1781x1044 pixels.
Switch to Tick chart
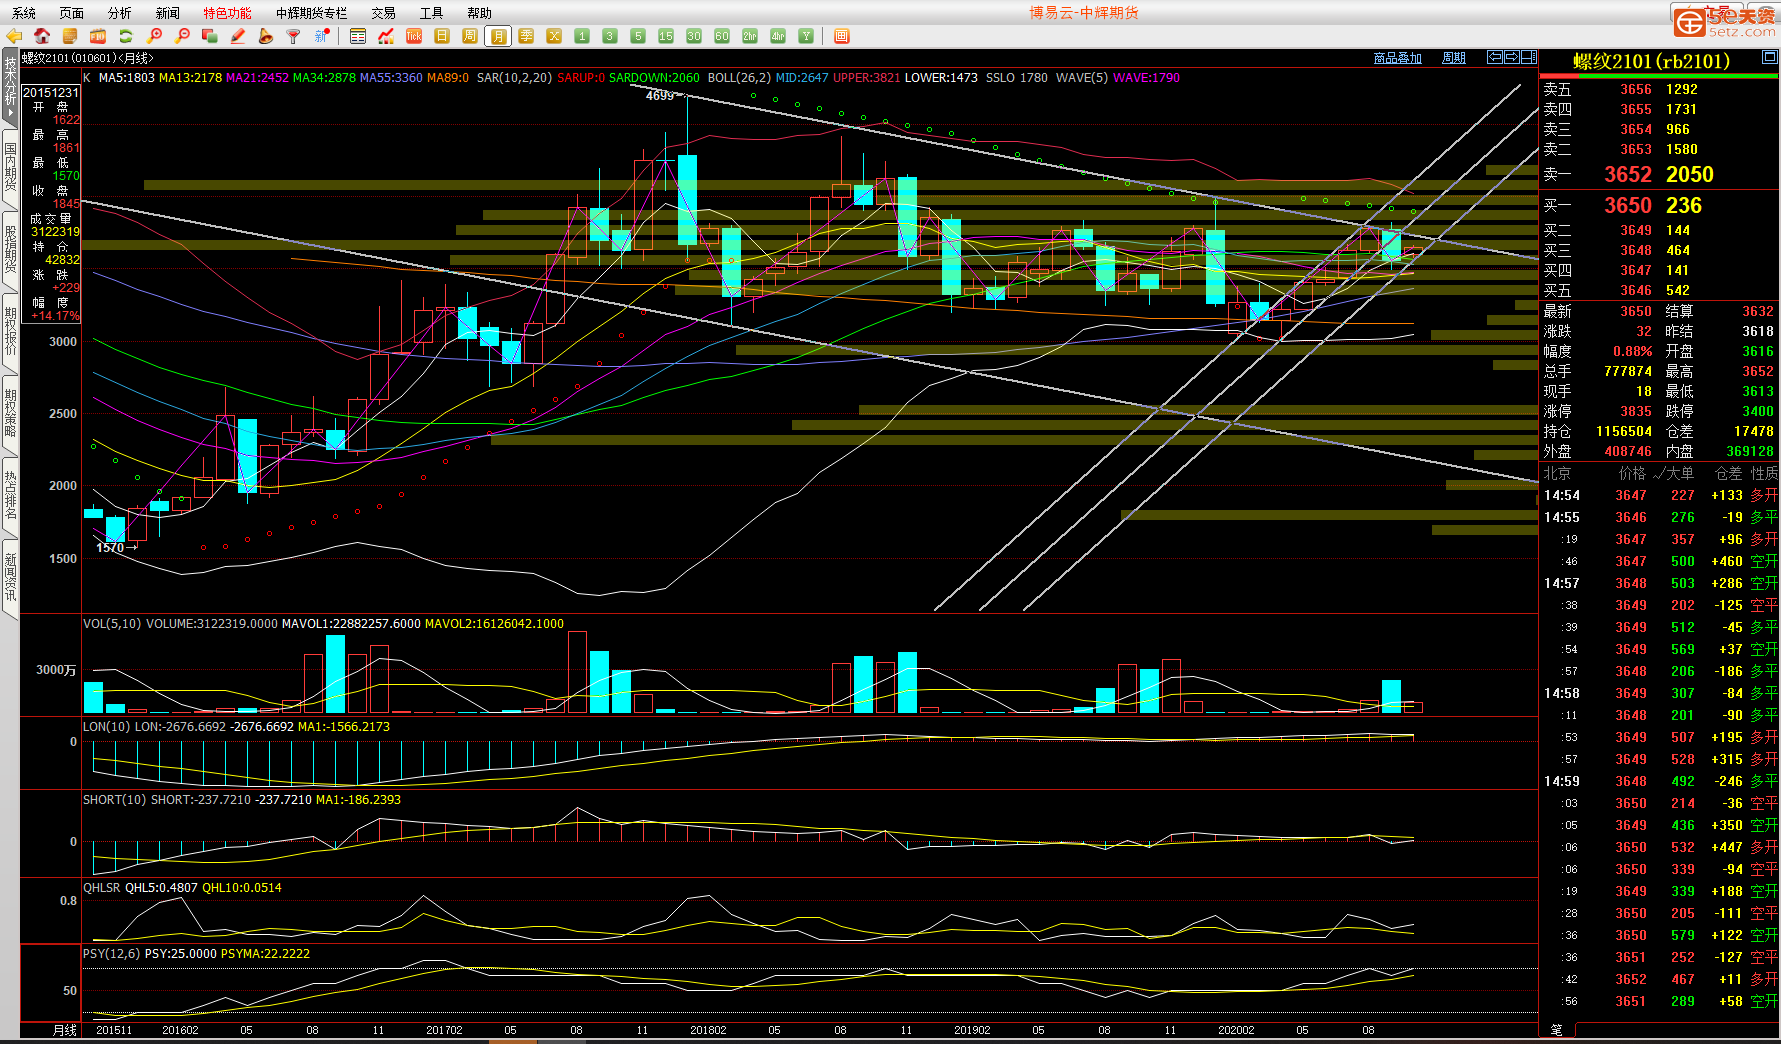pos(414,36)
